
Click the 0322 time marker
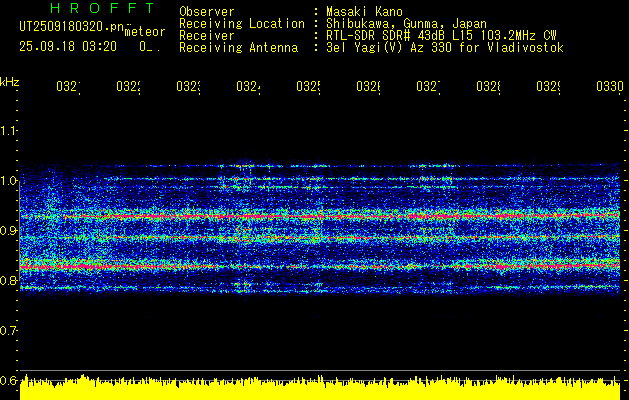[x=128, y=86]
